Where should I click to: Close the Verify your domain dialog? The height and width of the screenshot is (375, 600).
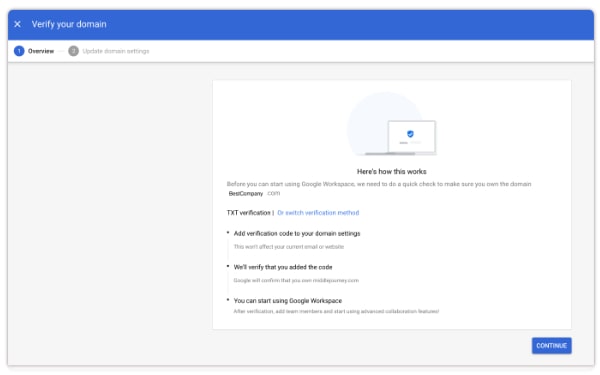click(x=18, y=24)
